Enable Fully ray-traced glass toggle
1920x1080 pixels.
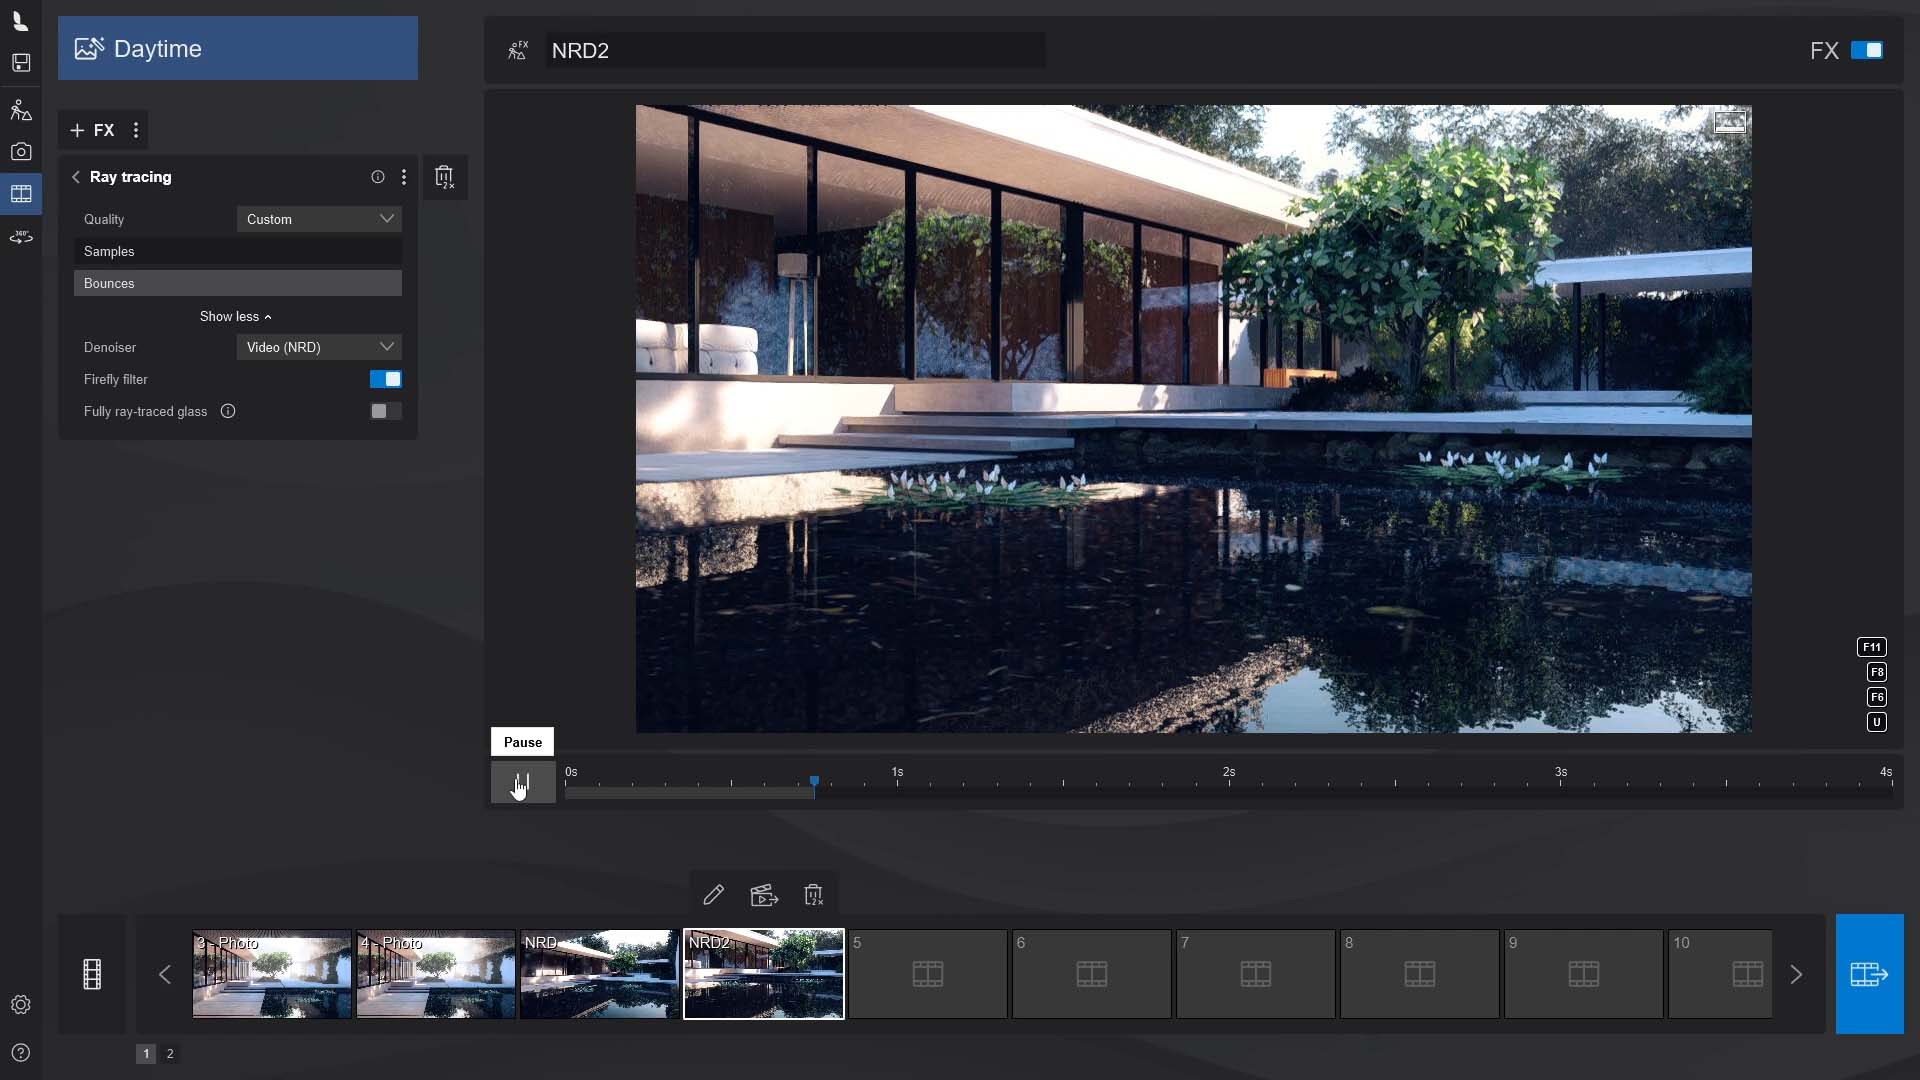click(385, 411)
